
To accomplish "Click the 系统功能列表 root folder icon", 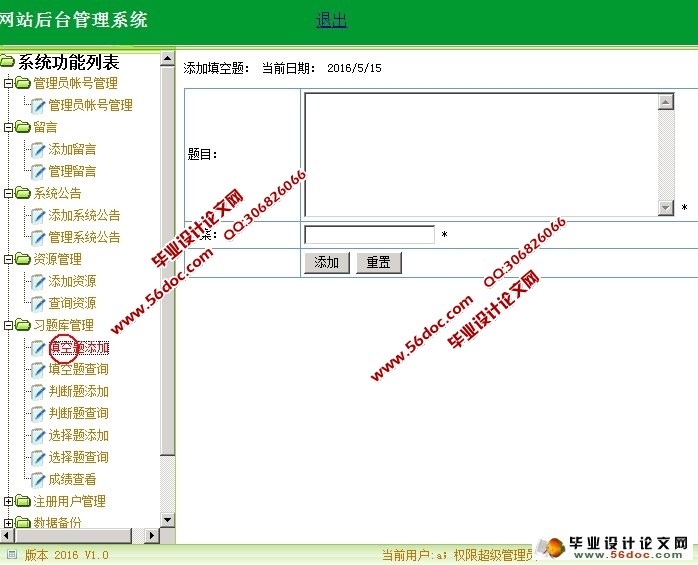I will [x=7, y=61].
